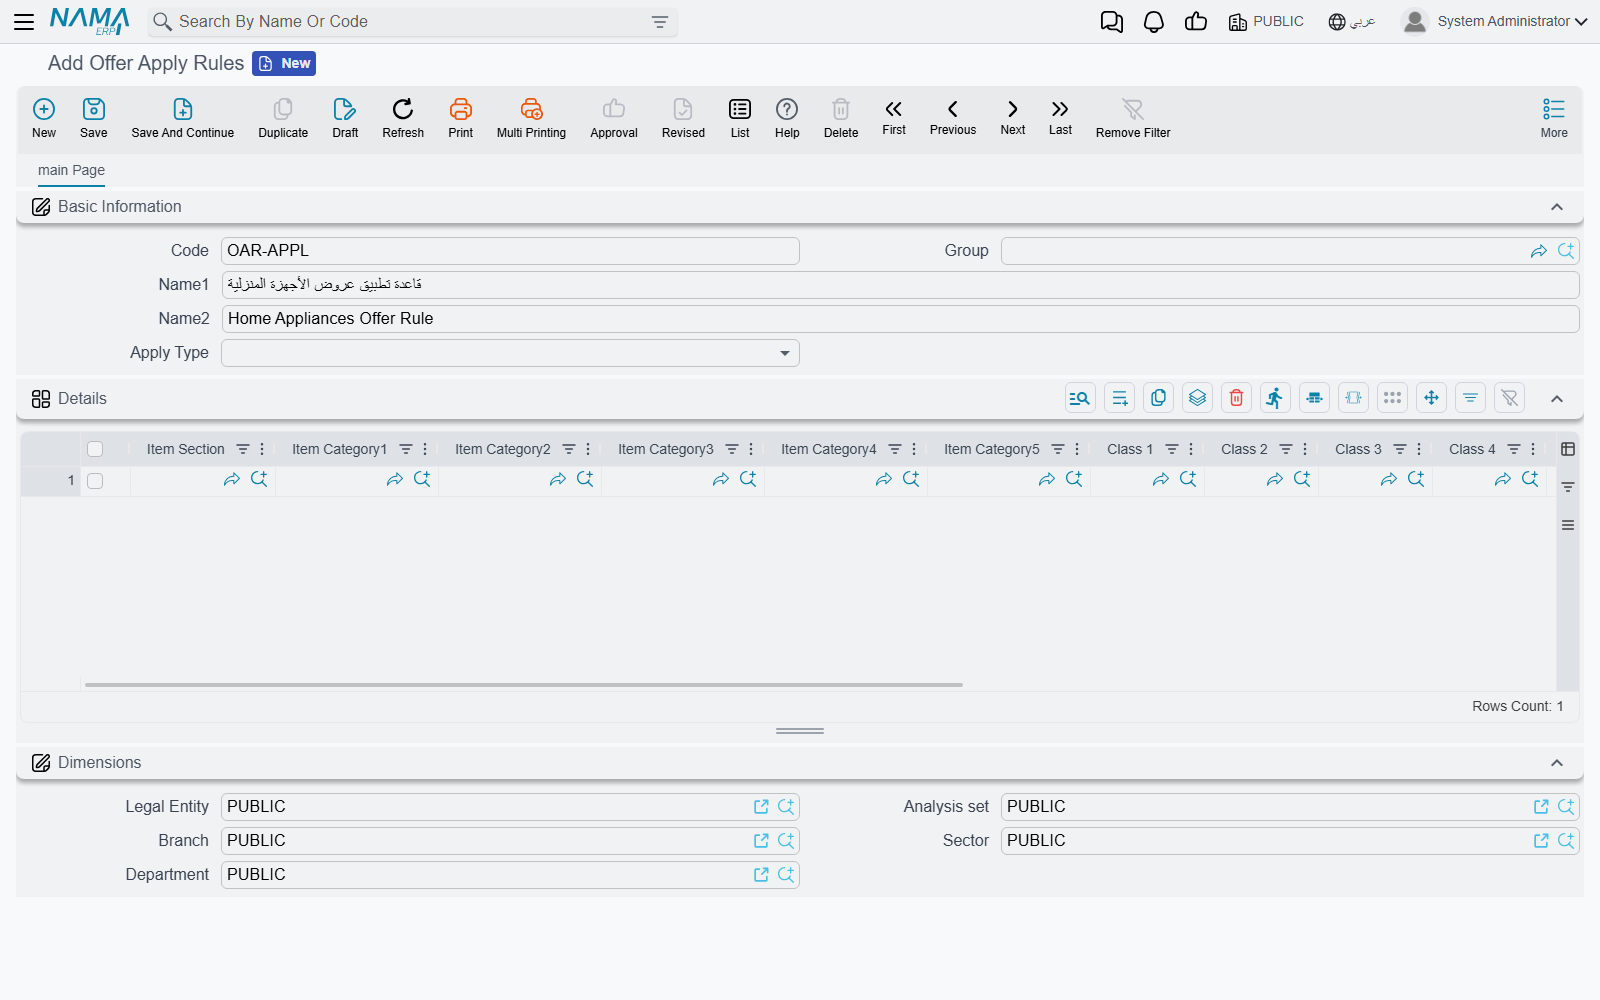Click the Name1 Arabic input field
The width and height of the screenshot is (1600, 1000).
[x=900, y=285]
